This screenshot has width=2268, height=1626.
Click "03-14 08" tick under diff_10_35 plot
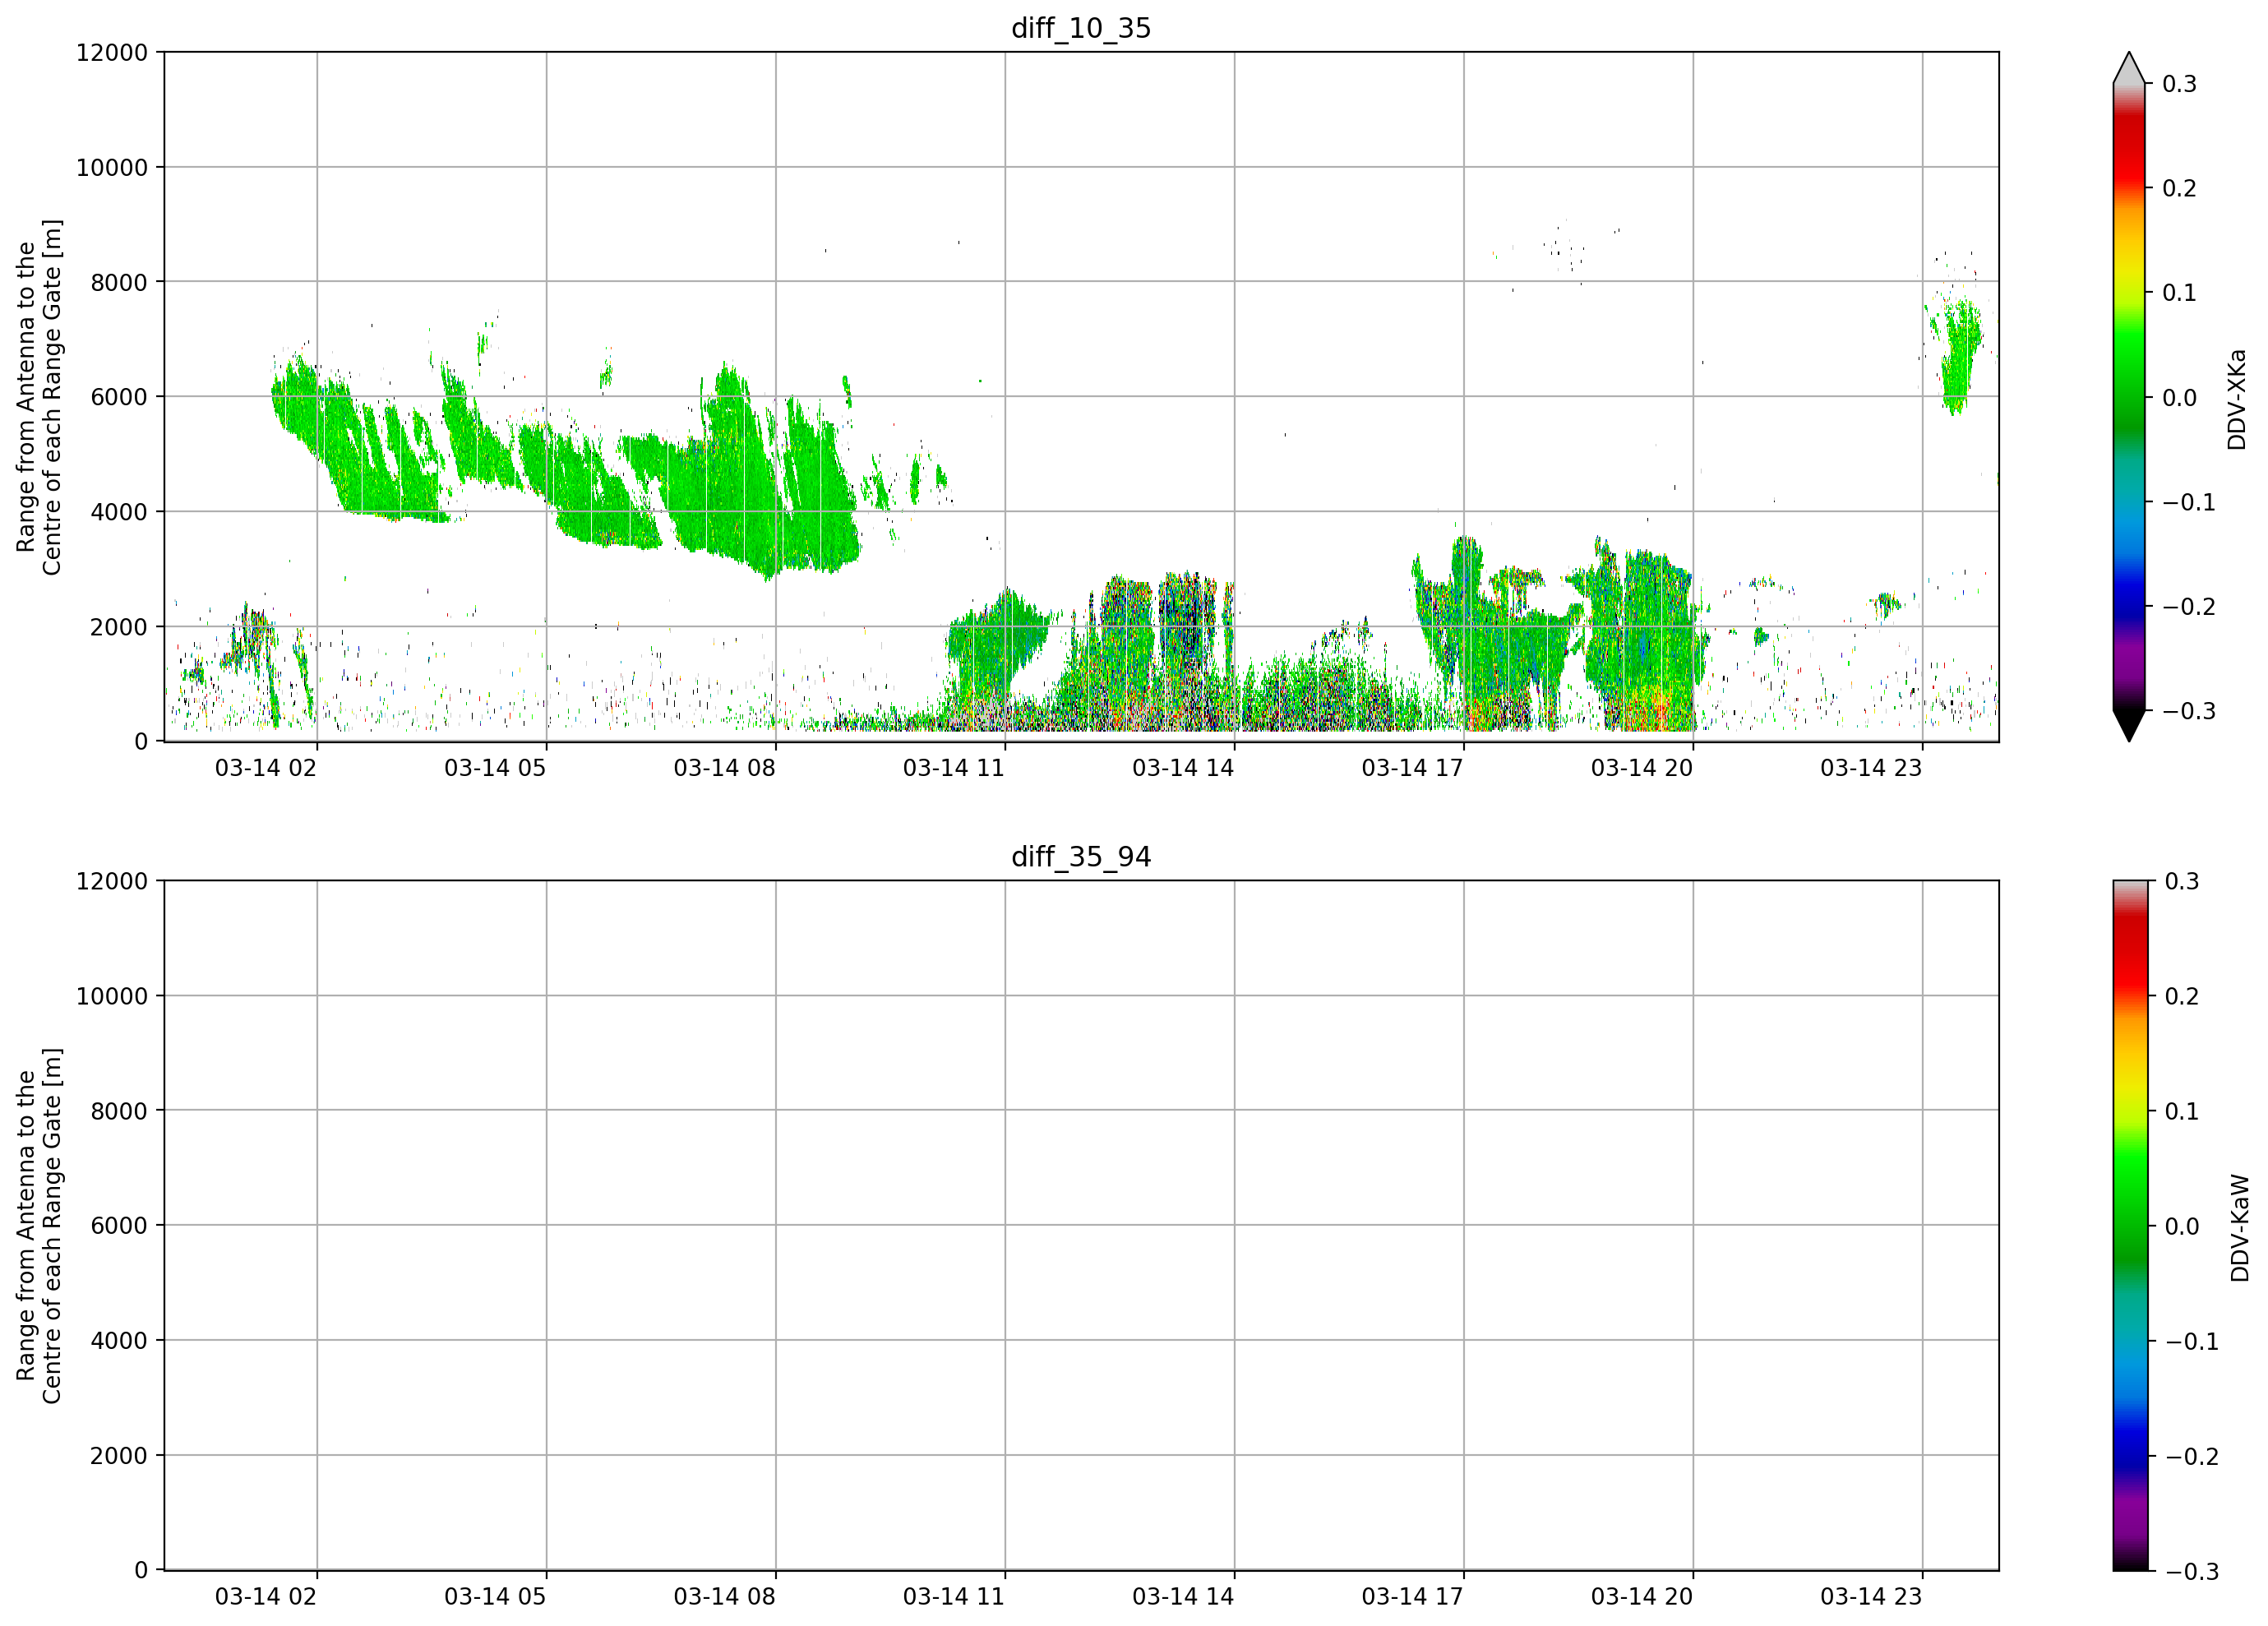point(724,768)
